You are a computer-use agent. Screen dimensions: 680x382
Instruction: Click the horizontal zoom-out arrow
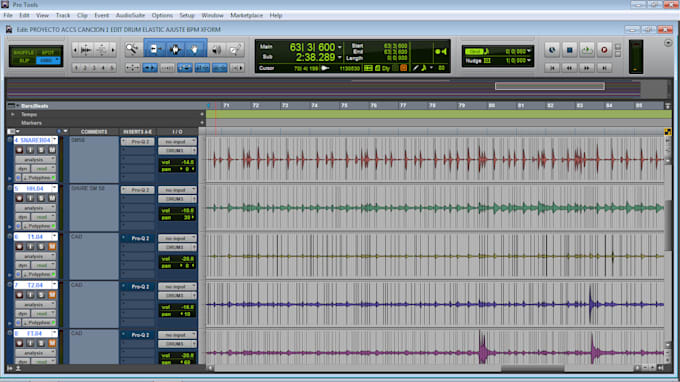75,50
